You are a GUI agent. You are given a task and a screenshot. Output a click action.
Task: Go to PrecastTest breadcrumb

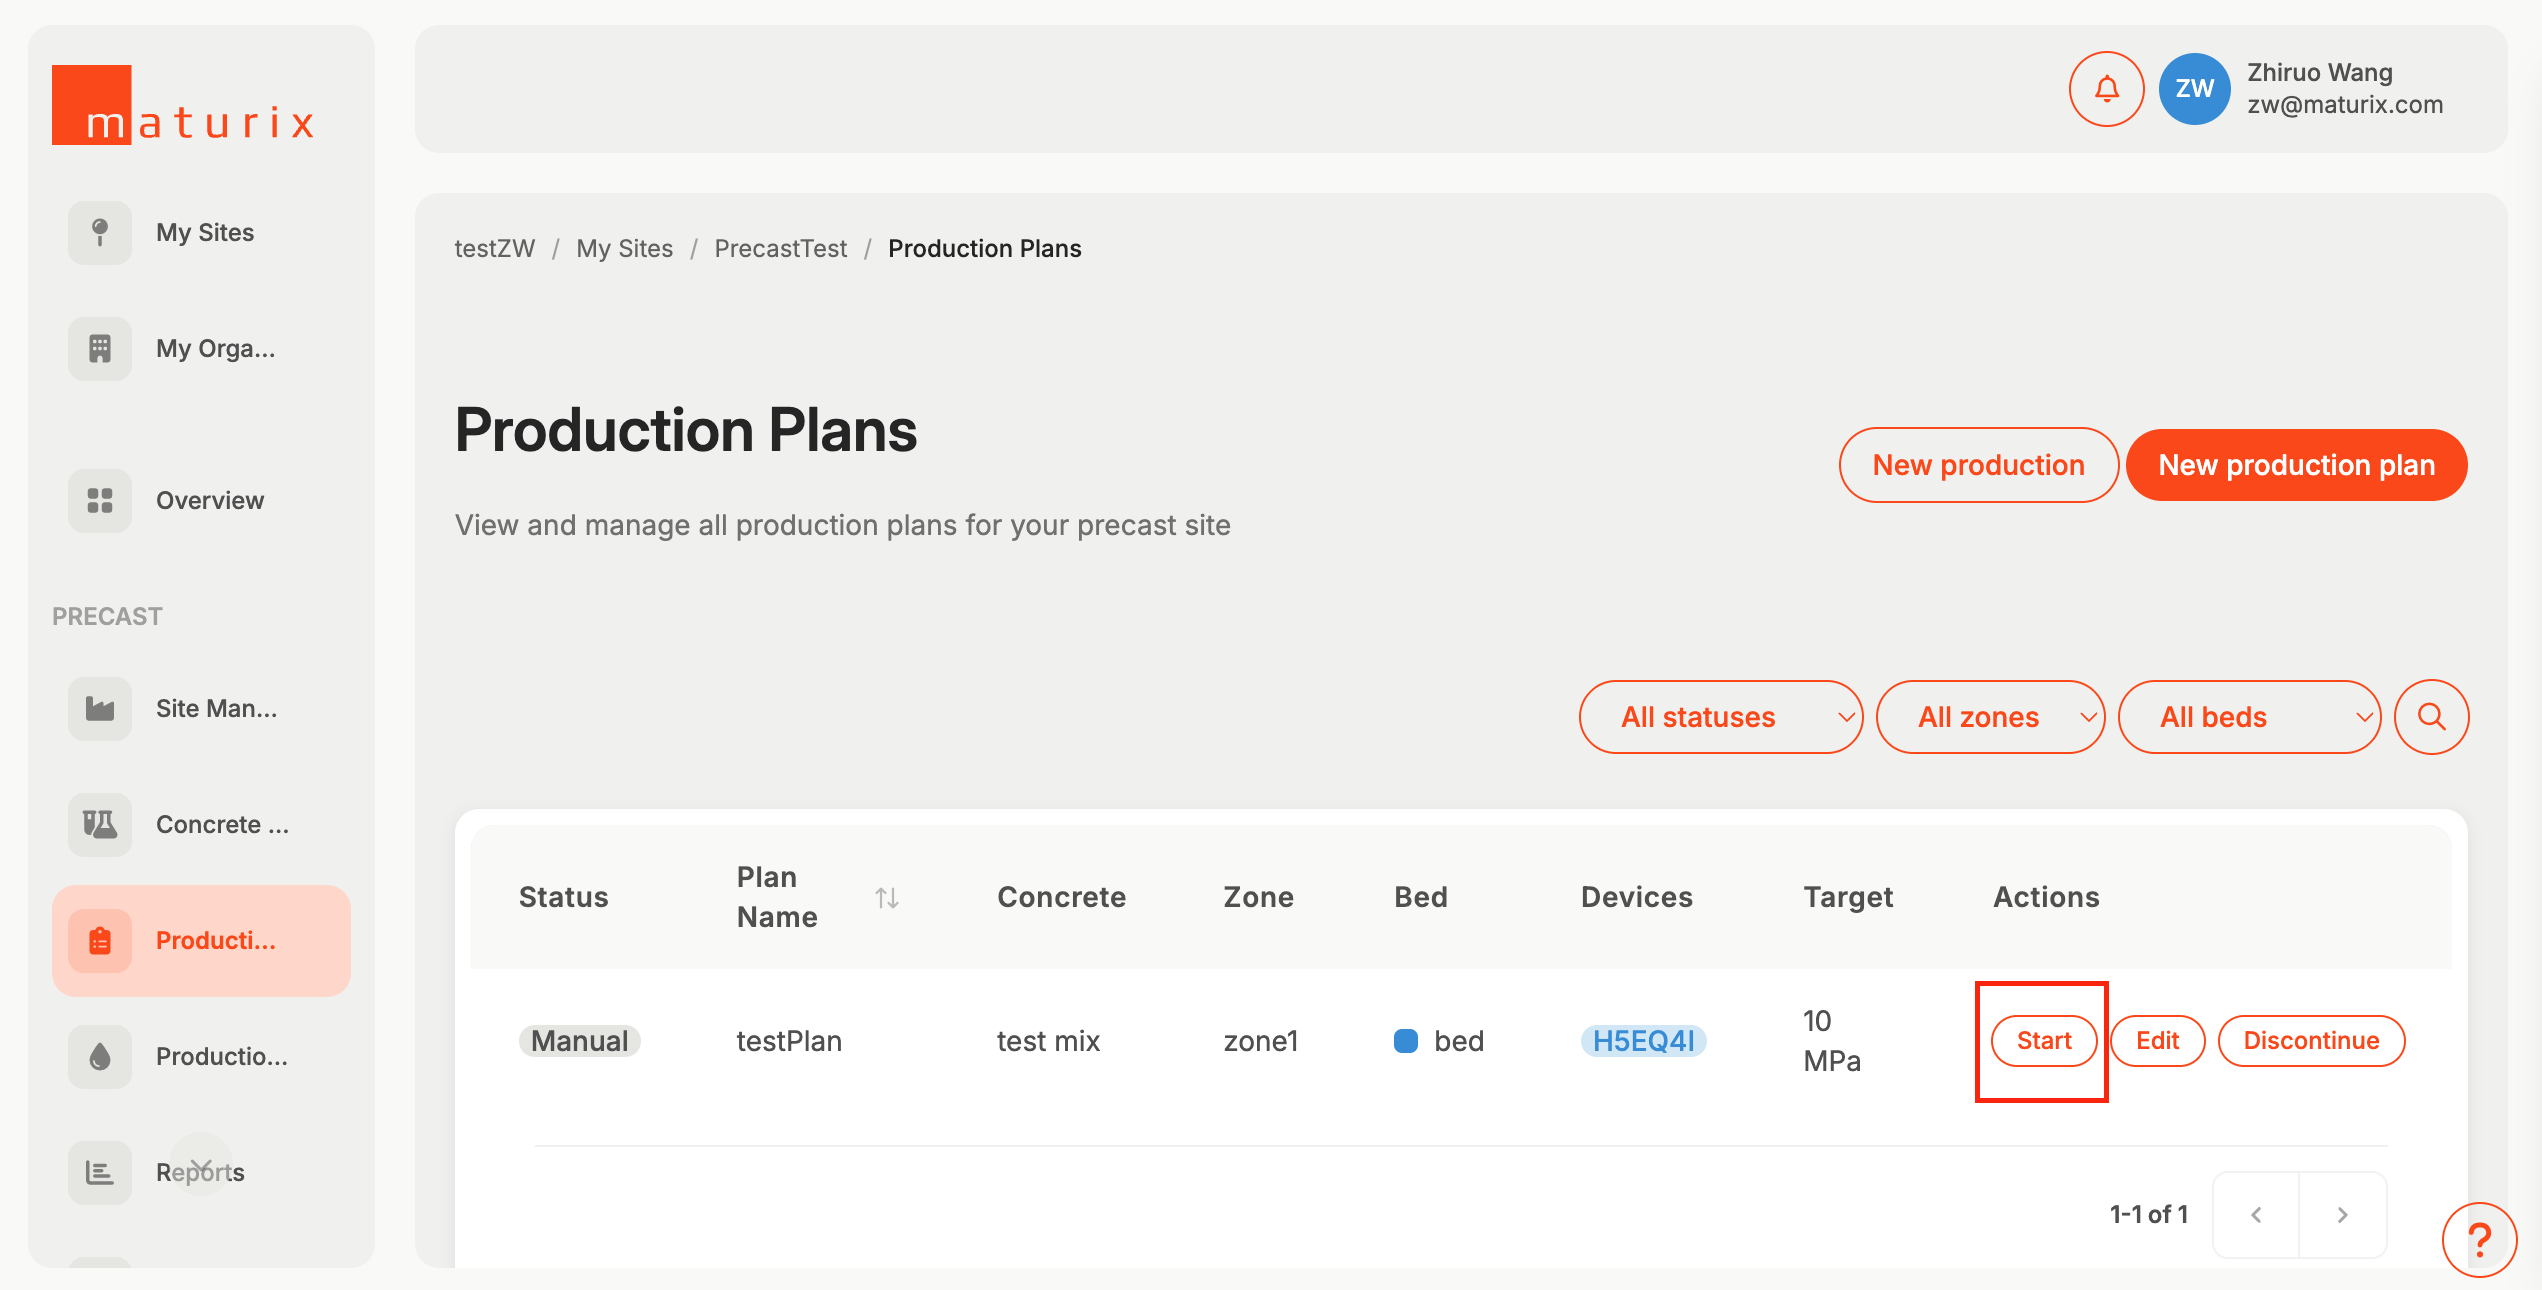point(780,249)
